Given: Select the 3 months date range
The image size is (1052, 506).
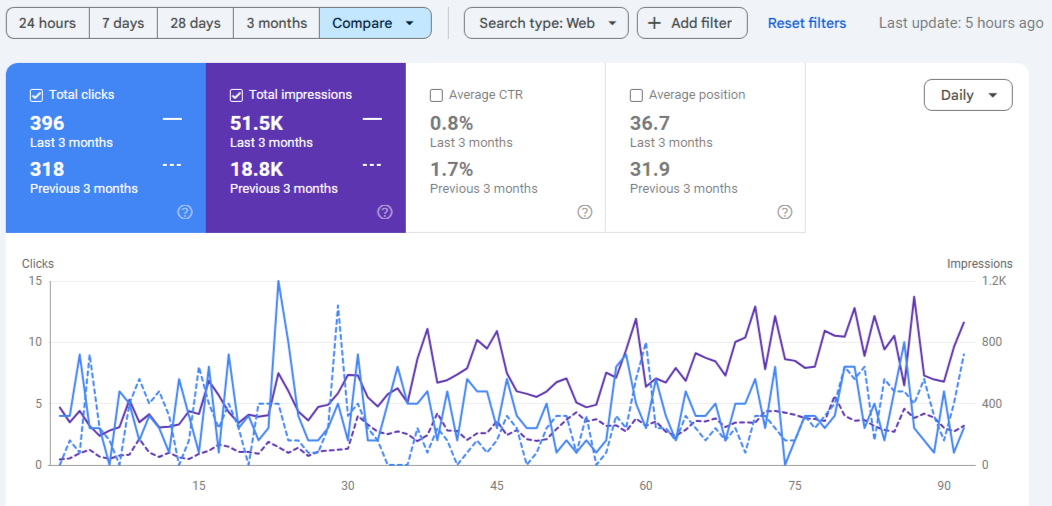Looking at the screenshot, I should click(276, 23).
